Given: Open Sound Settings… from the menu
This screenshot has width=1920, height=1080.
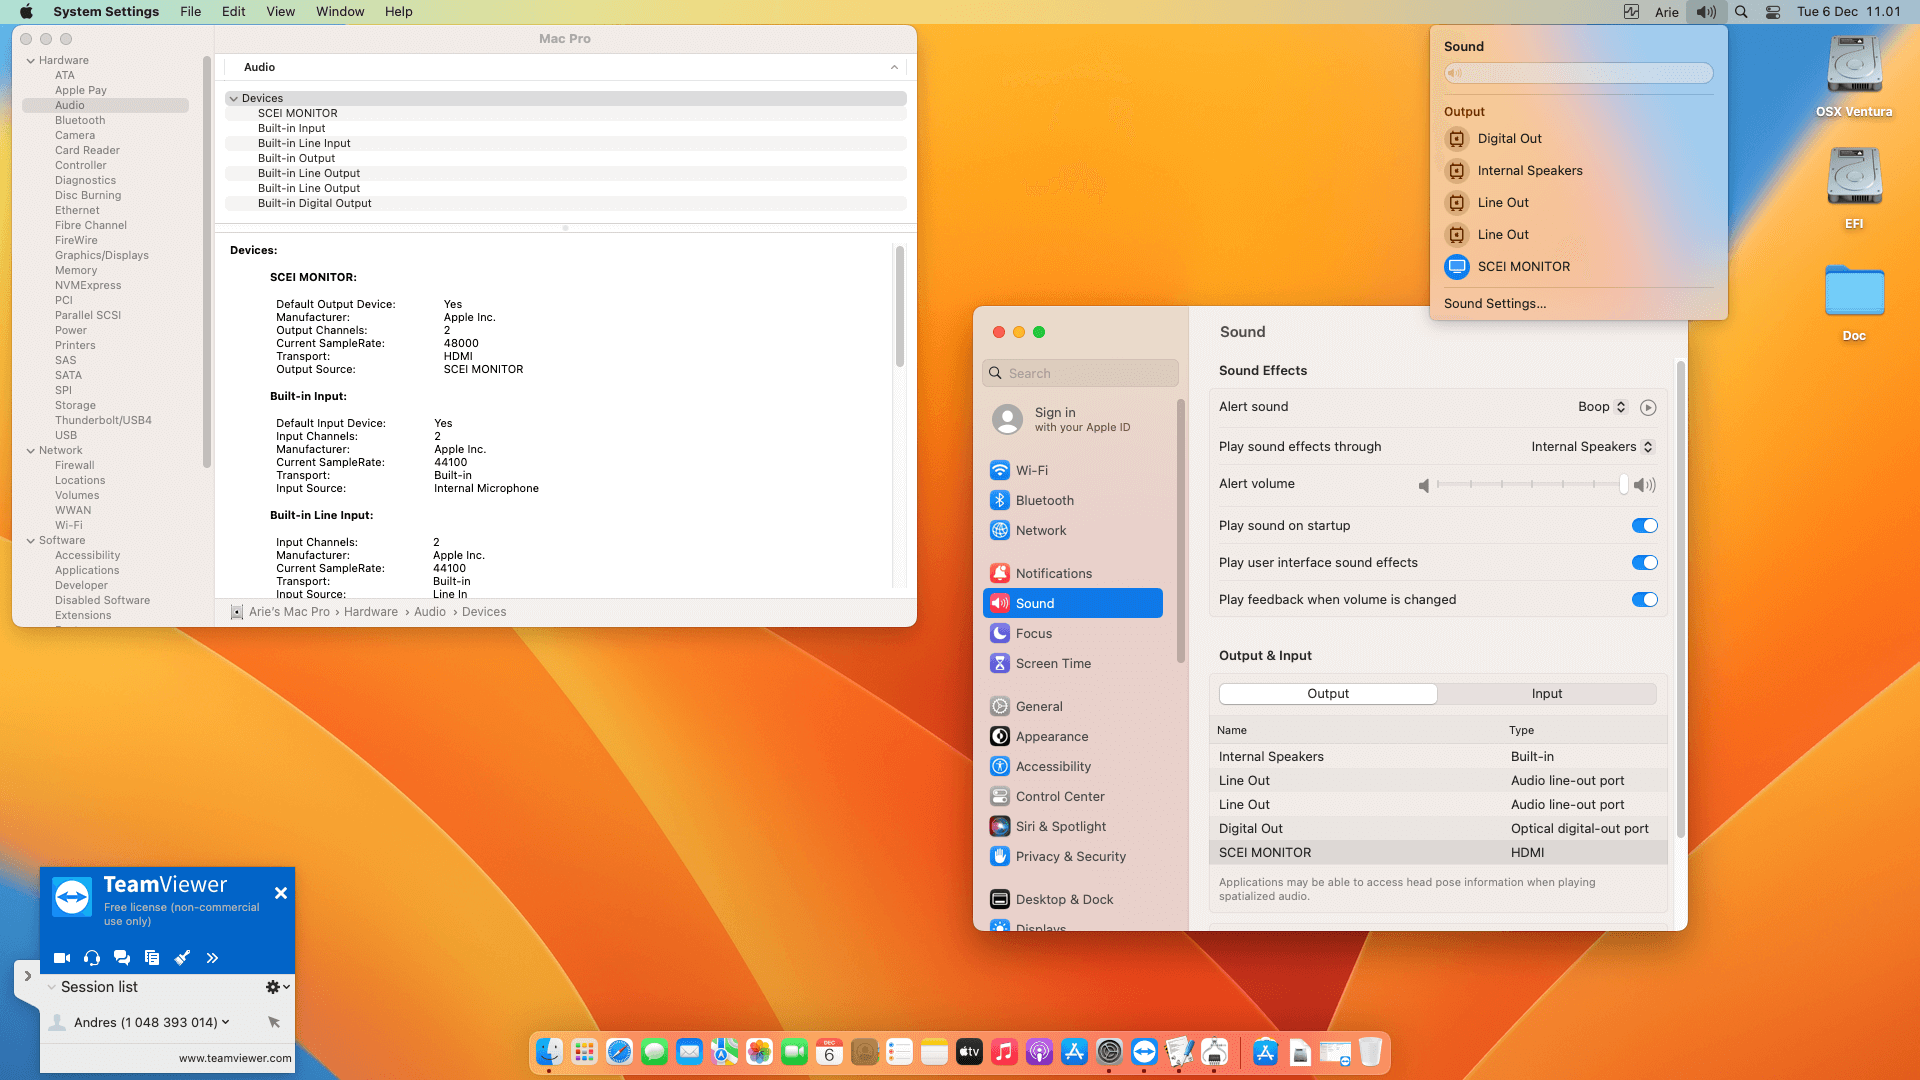Looking at the screenshot, I should pos(1494,304).
